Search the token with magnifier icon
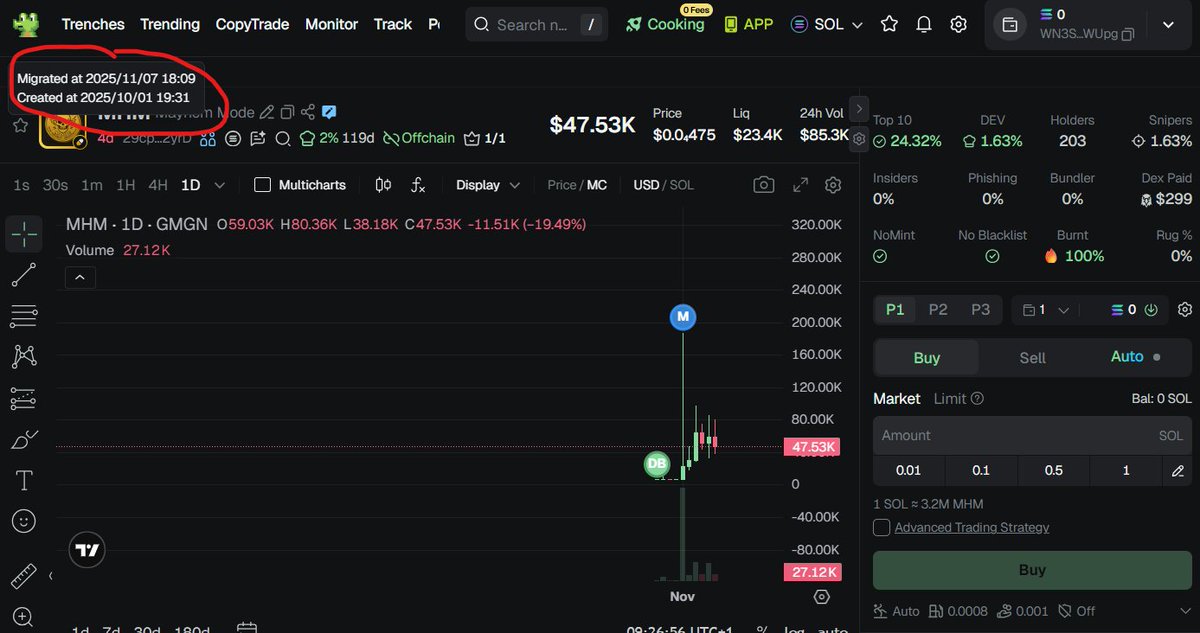This screenshot has height=633, width=1200. (283, 138)
